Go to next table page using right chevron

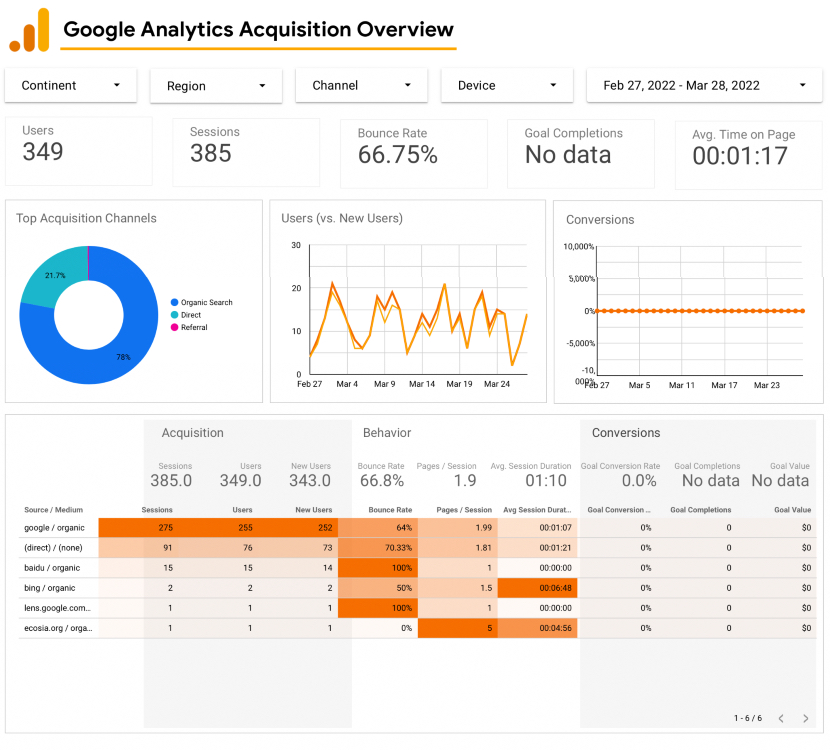click(x=806, y=717)
